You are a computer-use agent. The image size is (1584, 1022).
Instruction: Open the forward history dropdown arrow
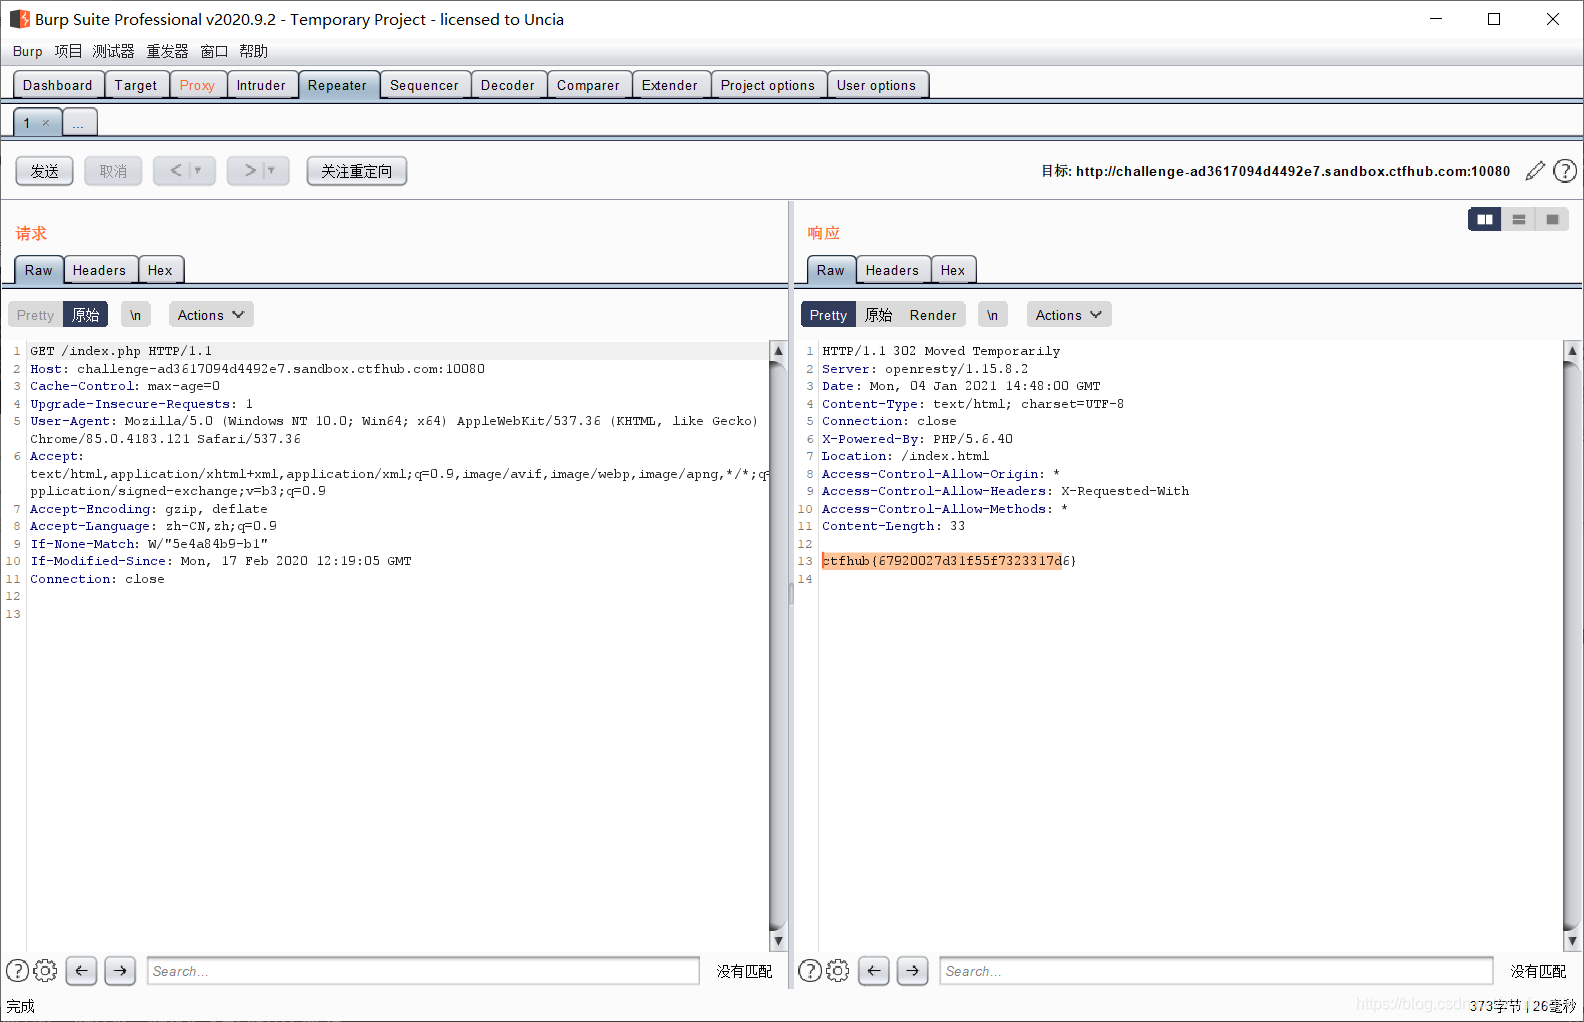coord(271,171)
